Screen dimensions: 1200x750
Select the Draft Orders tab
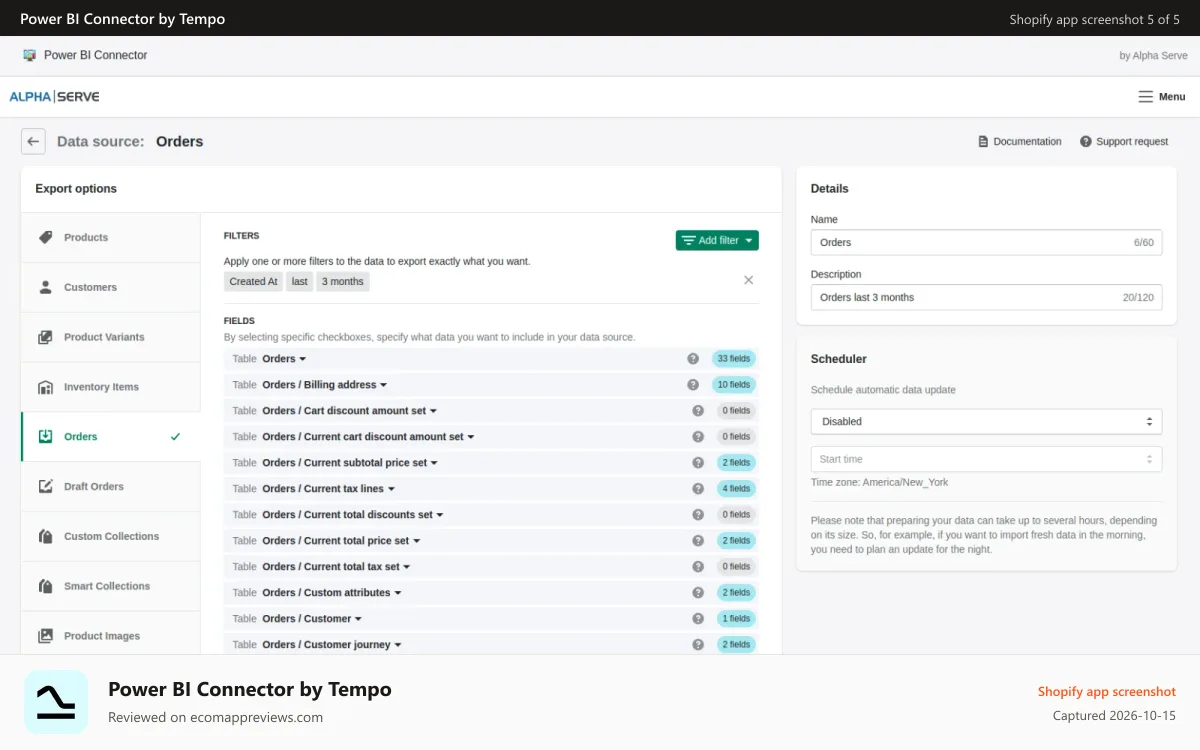pyautogui.click(x=110, y=487)
